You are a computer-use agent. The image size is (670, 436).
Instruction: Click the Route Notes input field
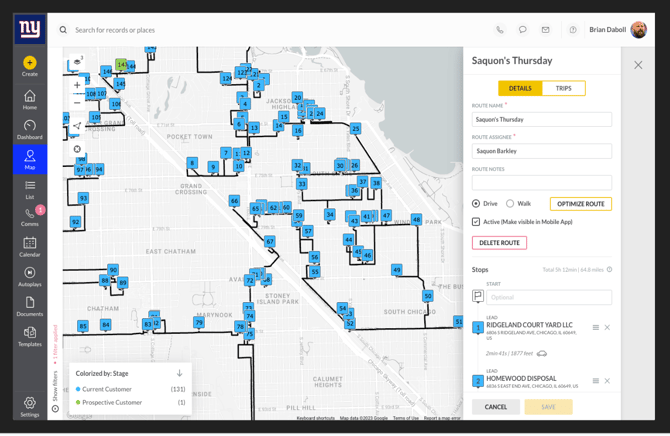point(542,183)
